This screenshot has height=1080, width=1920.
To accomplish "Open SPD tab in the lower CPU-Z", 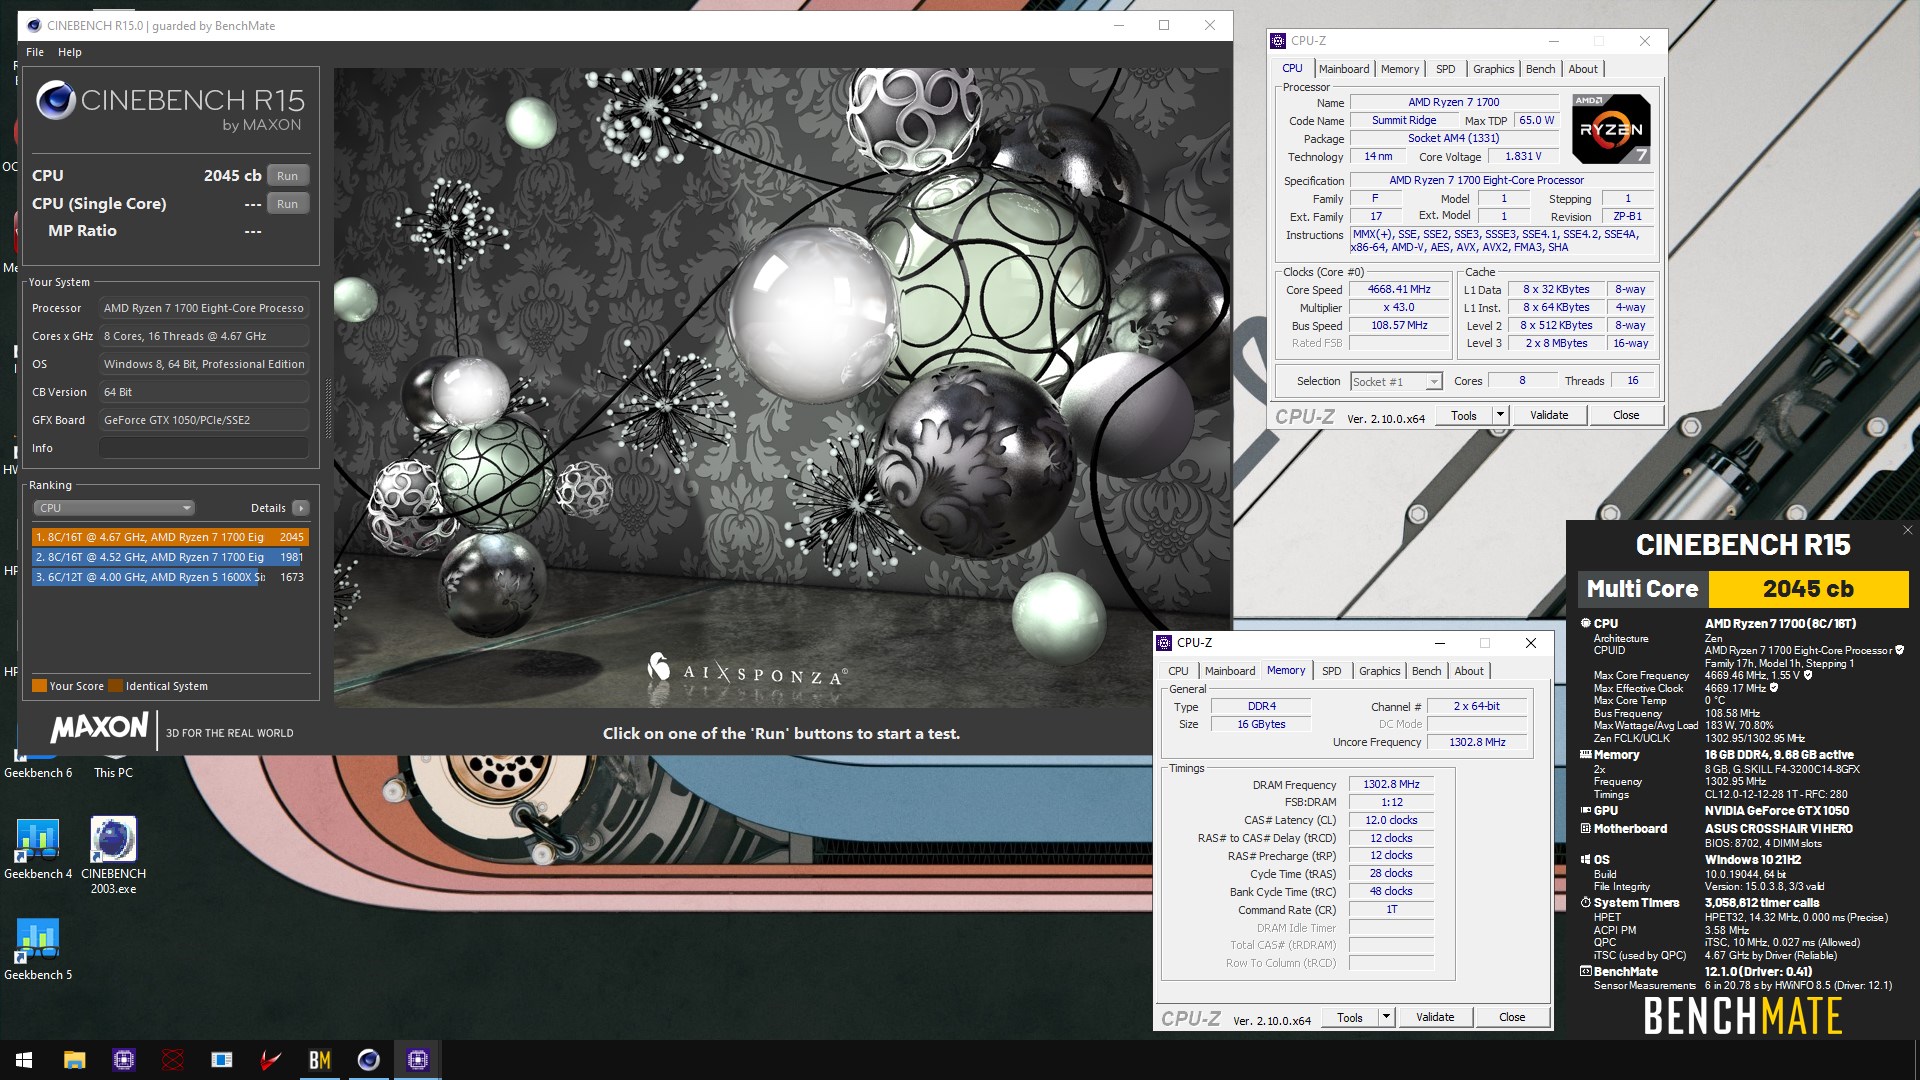I will click(1332, 671).
